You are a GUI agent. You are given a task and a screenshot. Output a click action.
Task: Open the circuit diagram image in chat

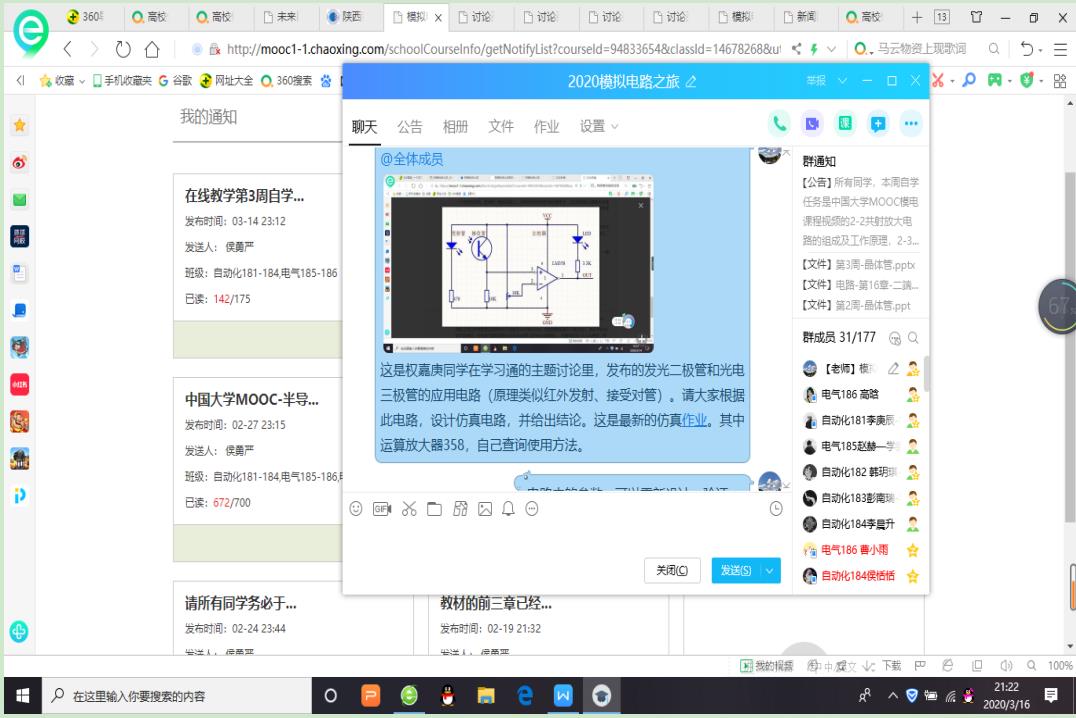click(517, 262)
